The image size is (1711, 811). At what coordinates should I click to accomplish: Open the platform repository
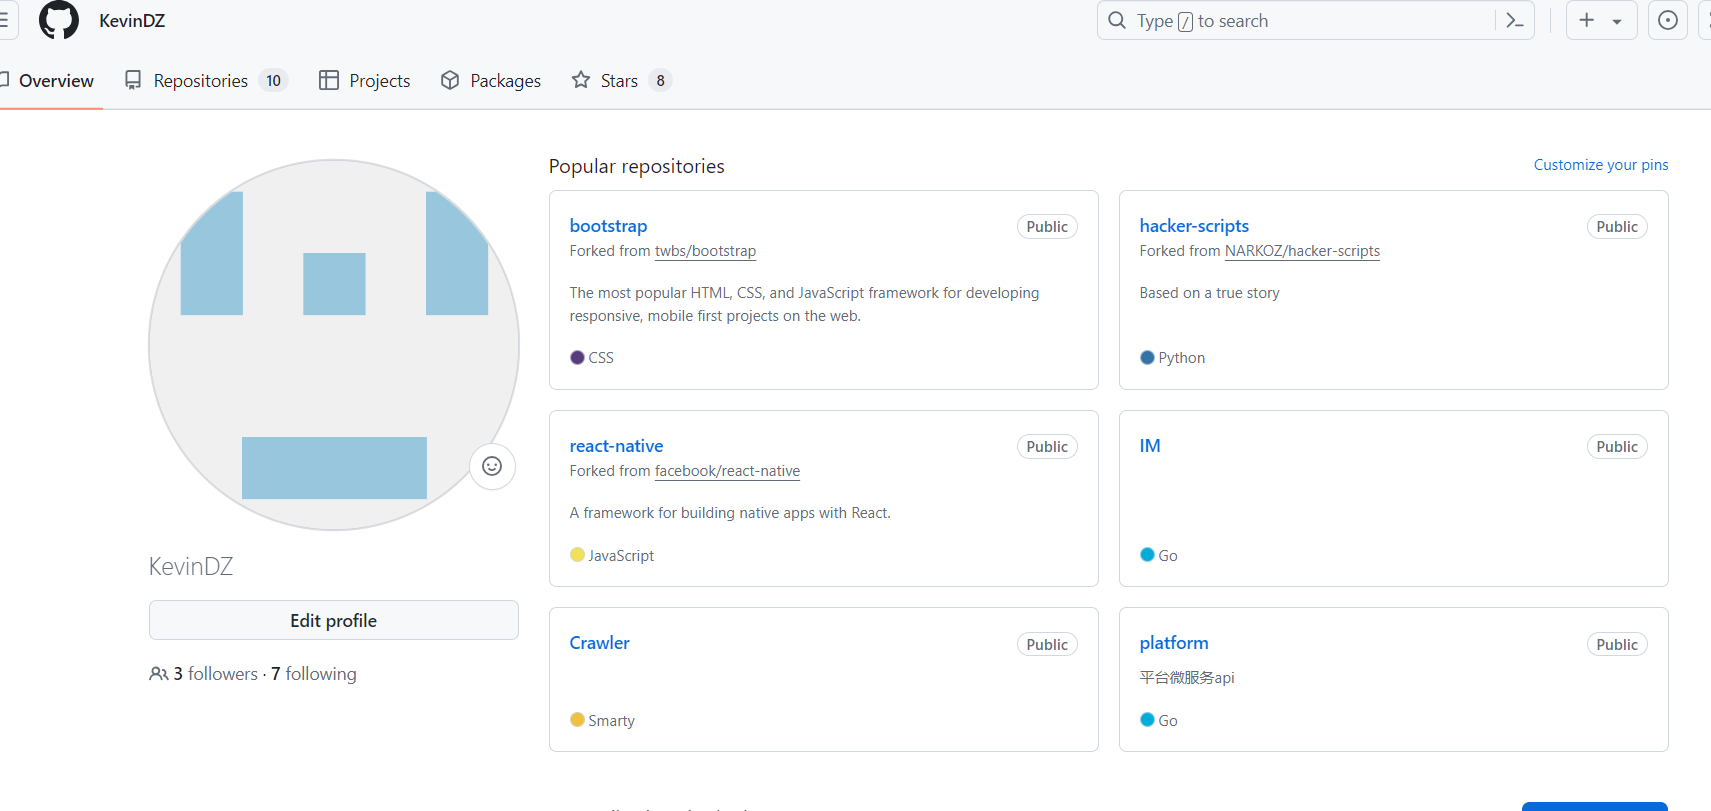pos(1174,643)
